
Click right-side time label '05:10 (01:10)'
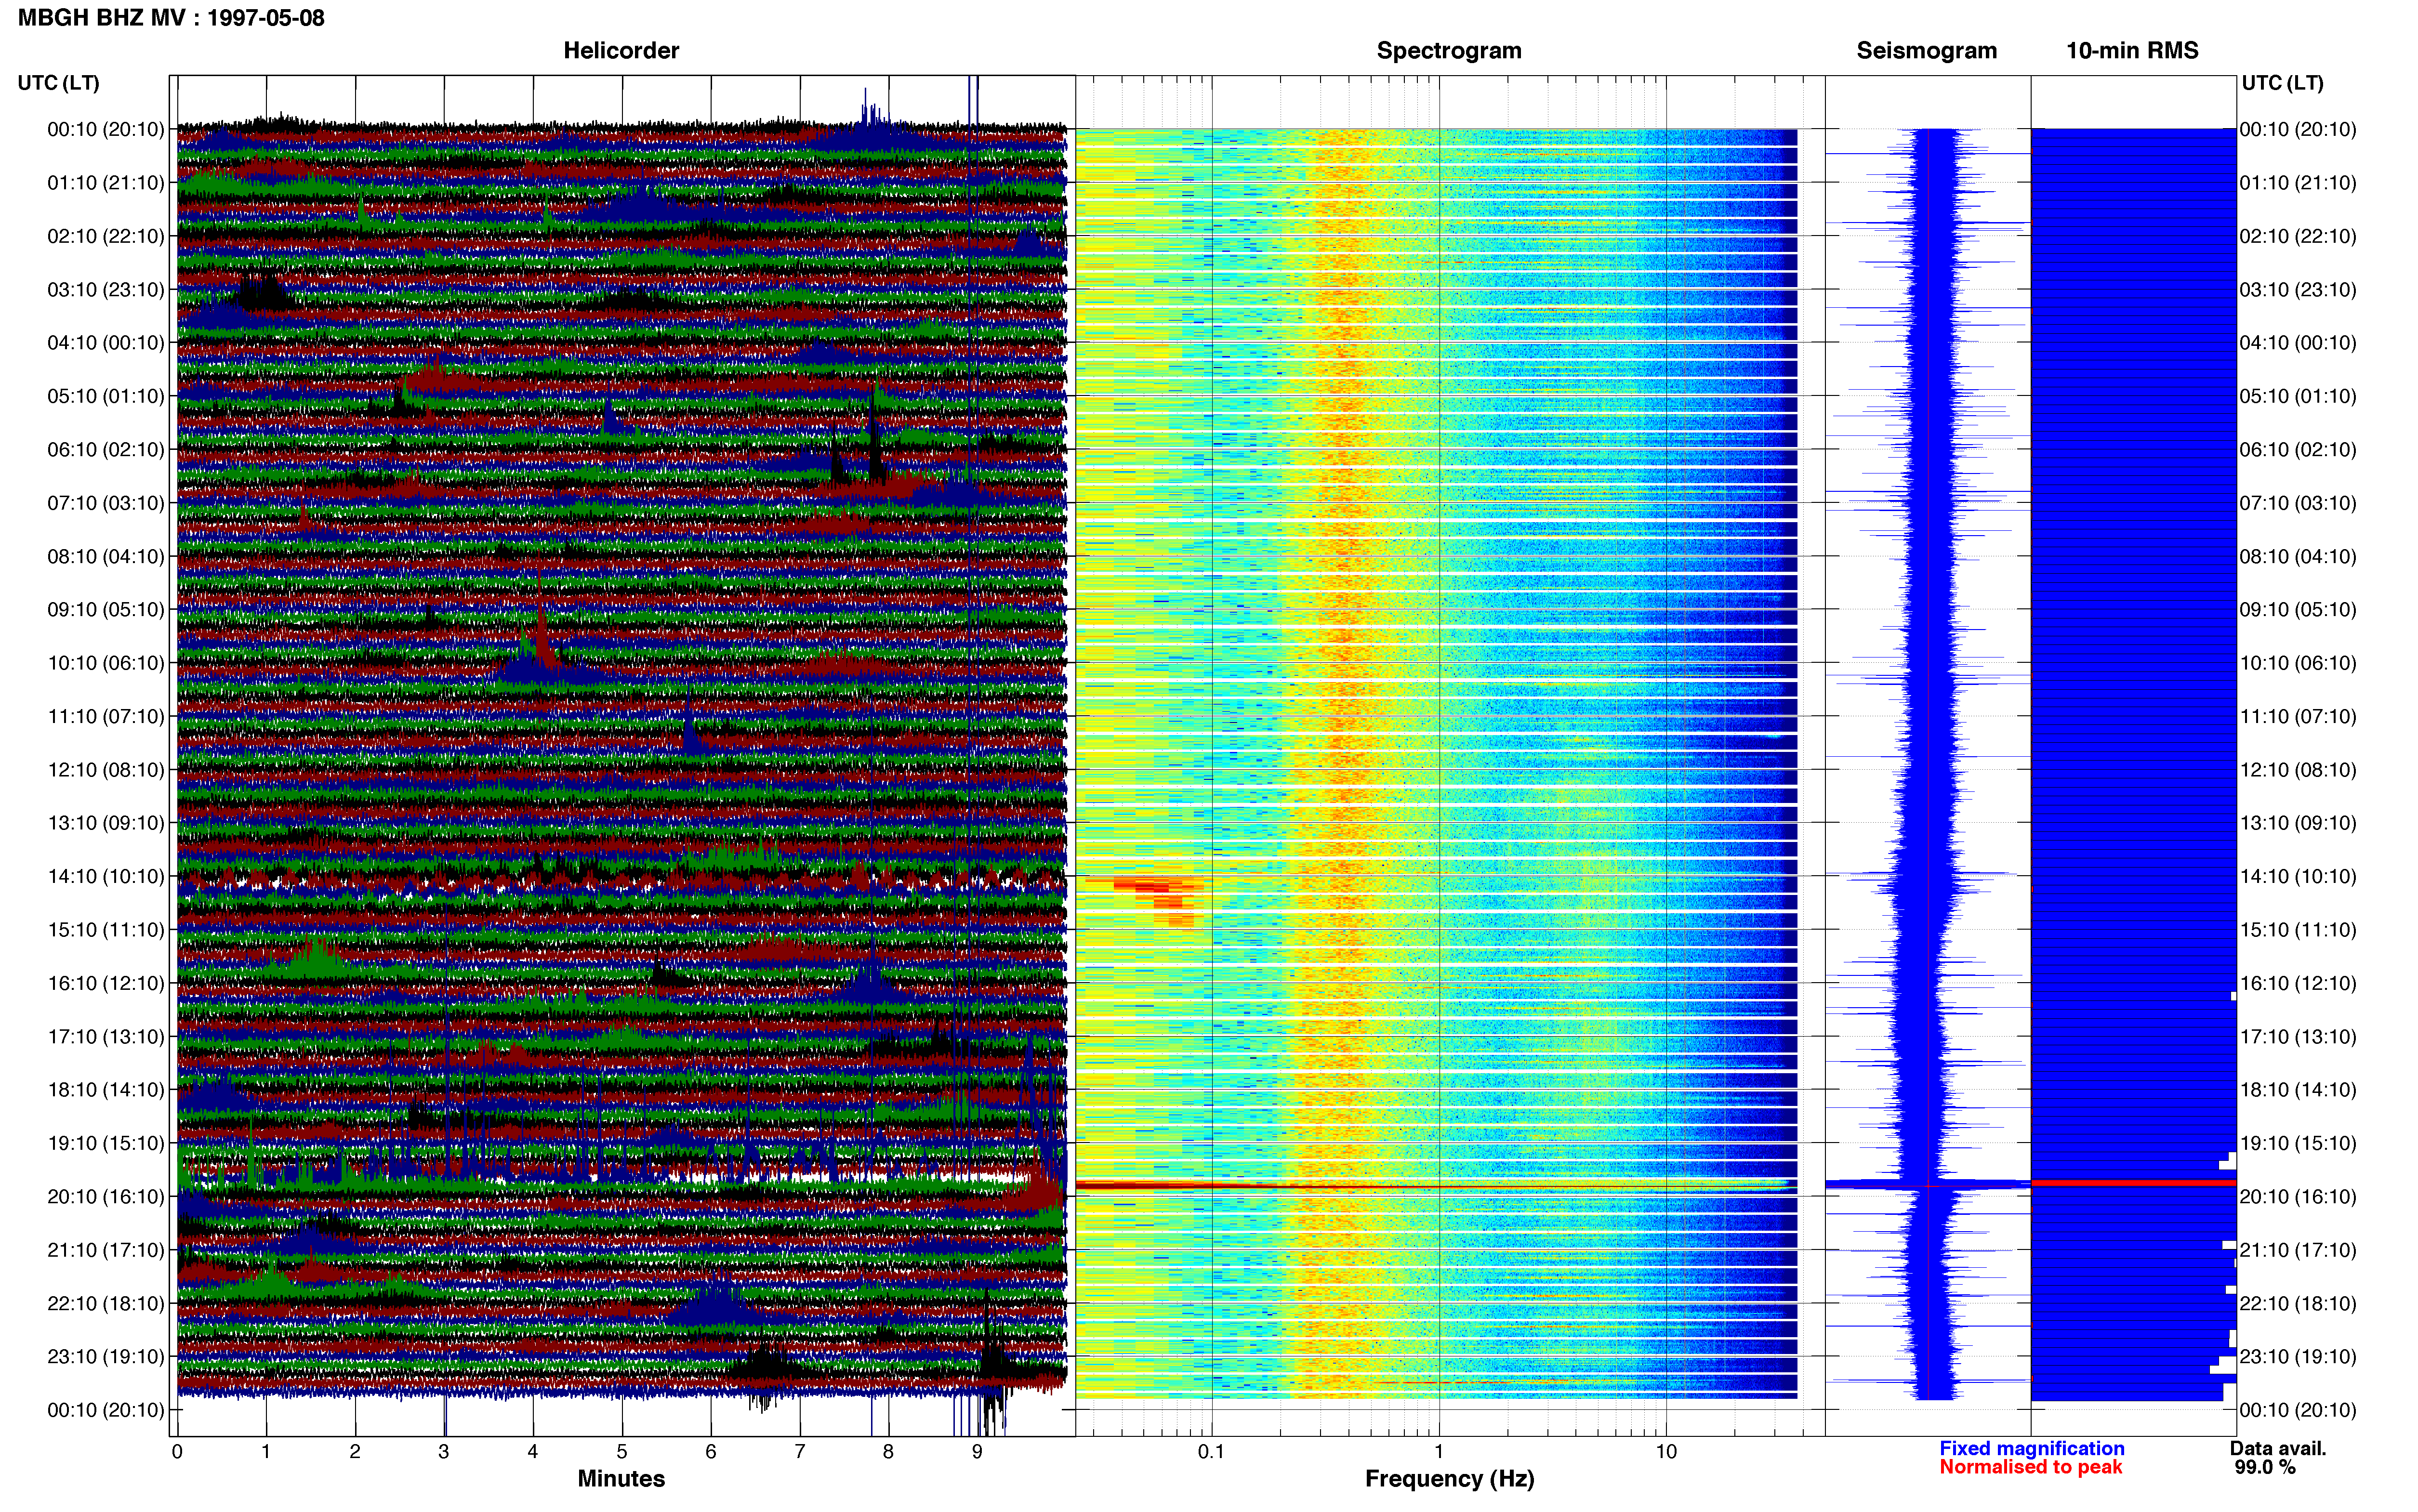click(2298, 396)
